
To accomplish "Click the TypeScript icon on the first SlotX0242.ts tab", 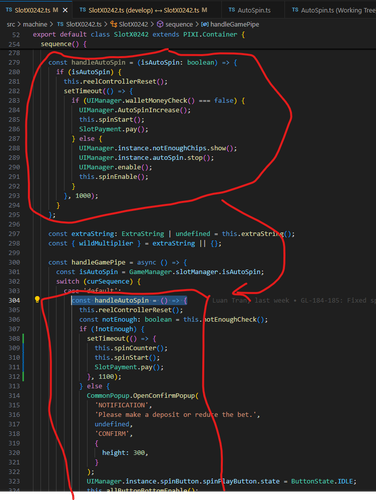I will 9,10.
